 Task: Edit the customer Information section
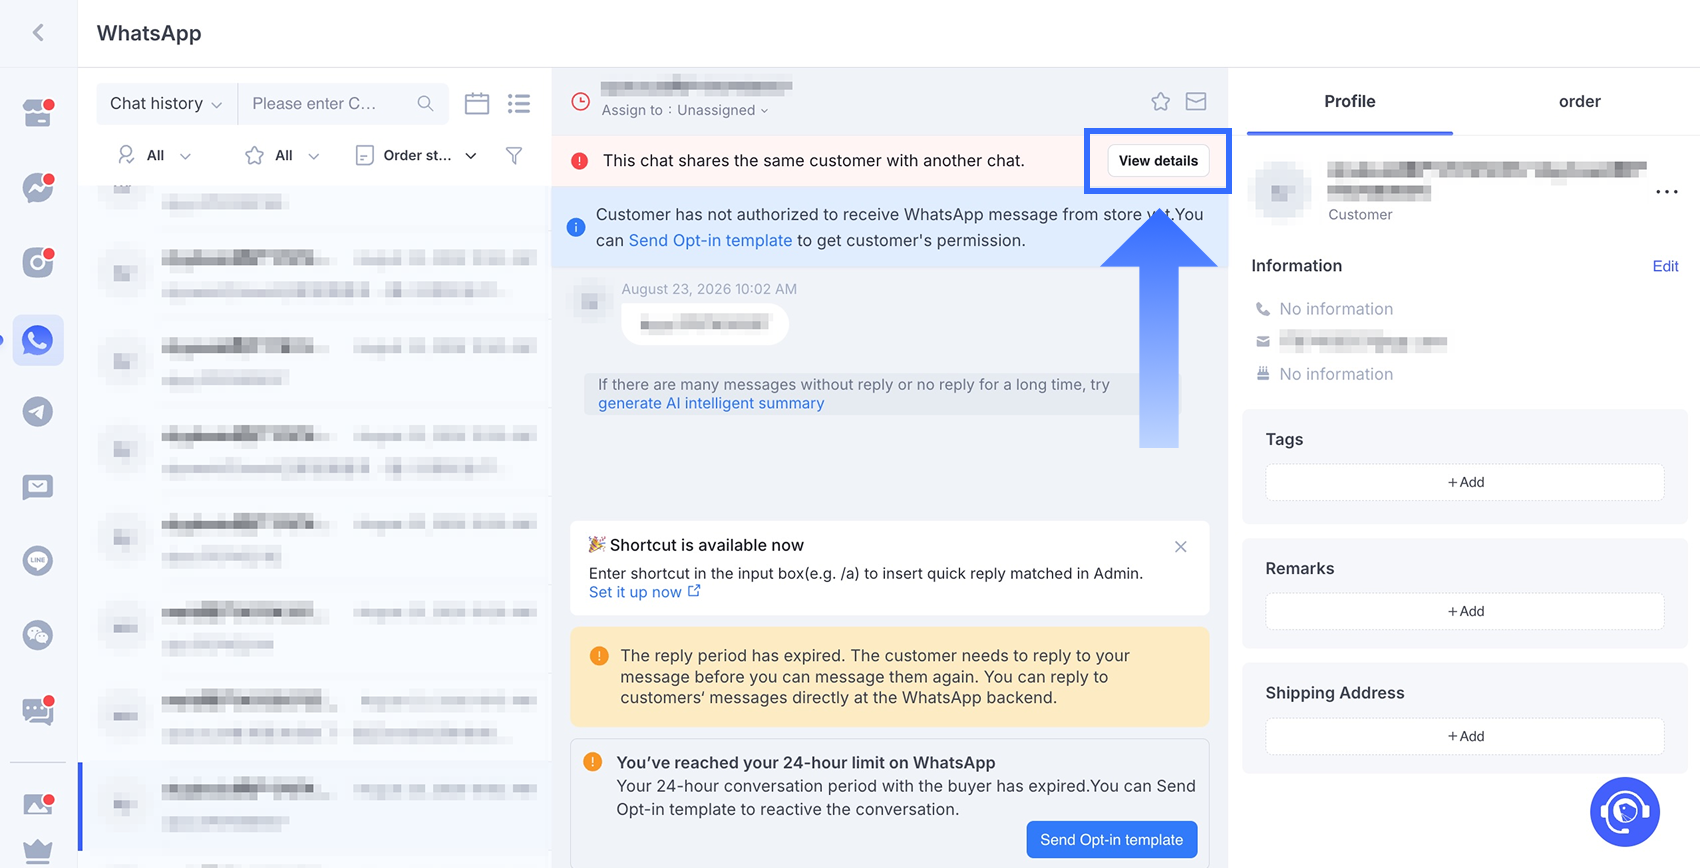(1665, 266)
